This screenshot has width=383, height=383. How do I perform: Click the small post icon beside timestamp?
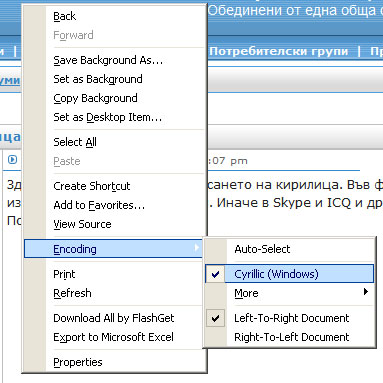click(x=12, y=160)
